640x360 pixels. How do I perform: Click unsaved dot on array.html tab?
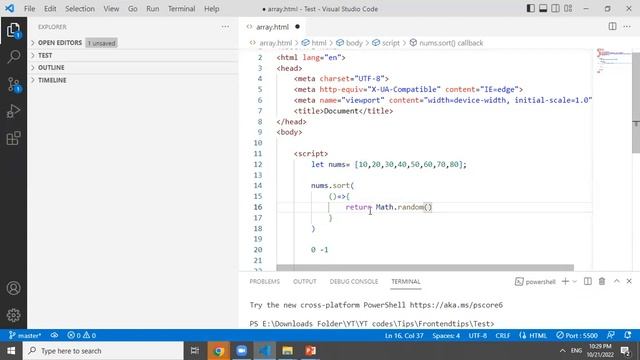click(x=298, y=27)
